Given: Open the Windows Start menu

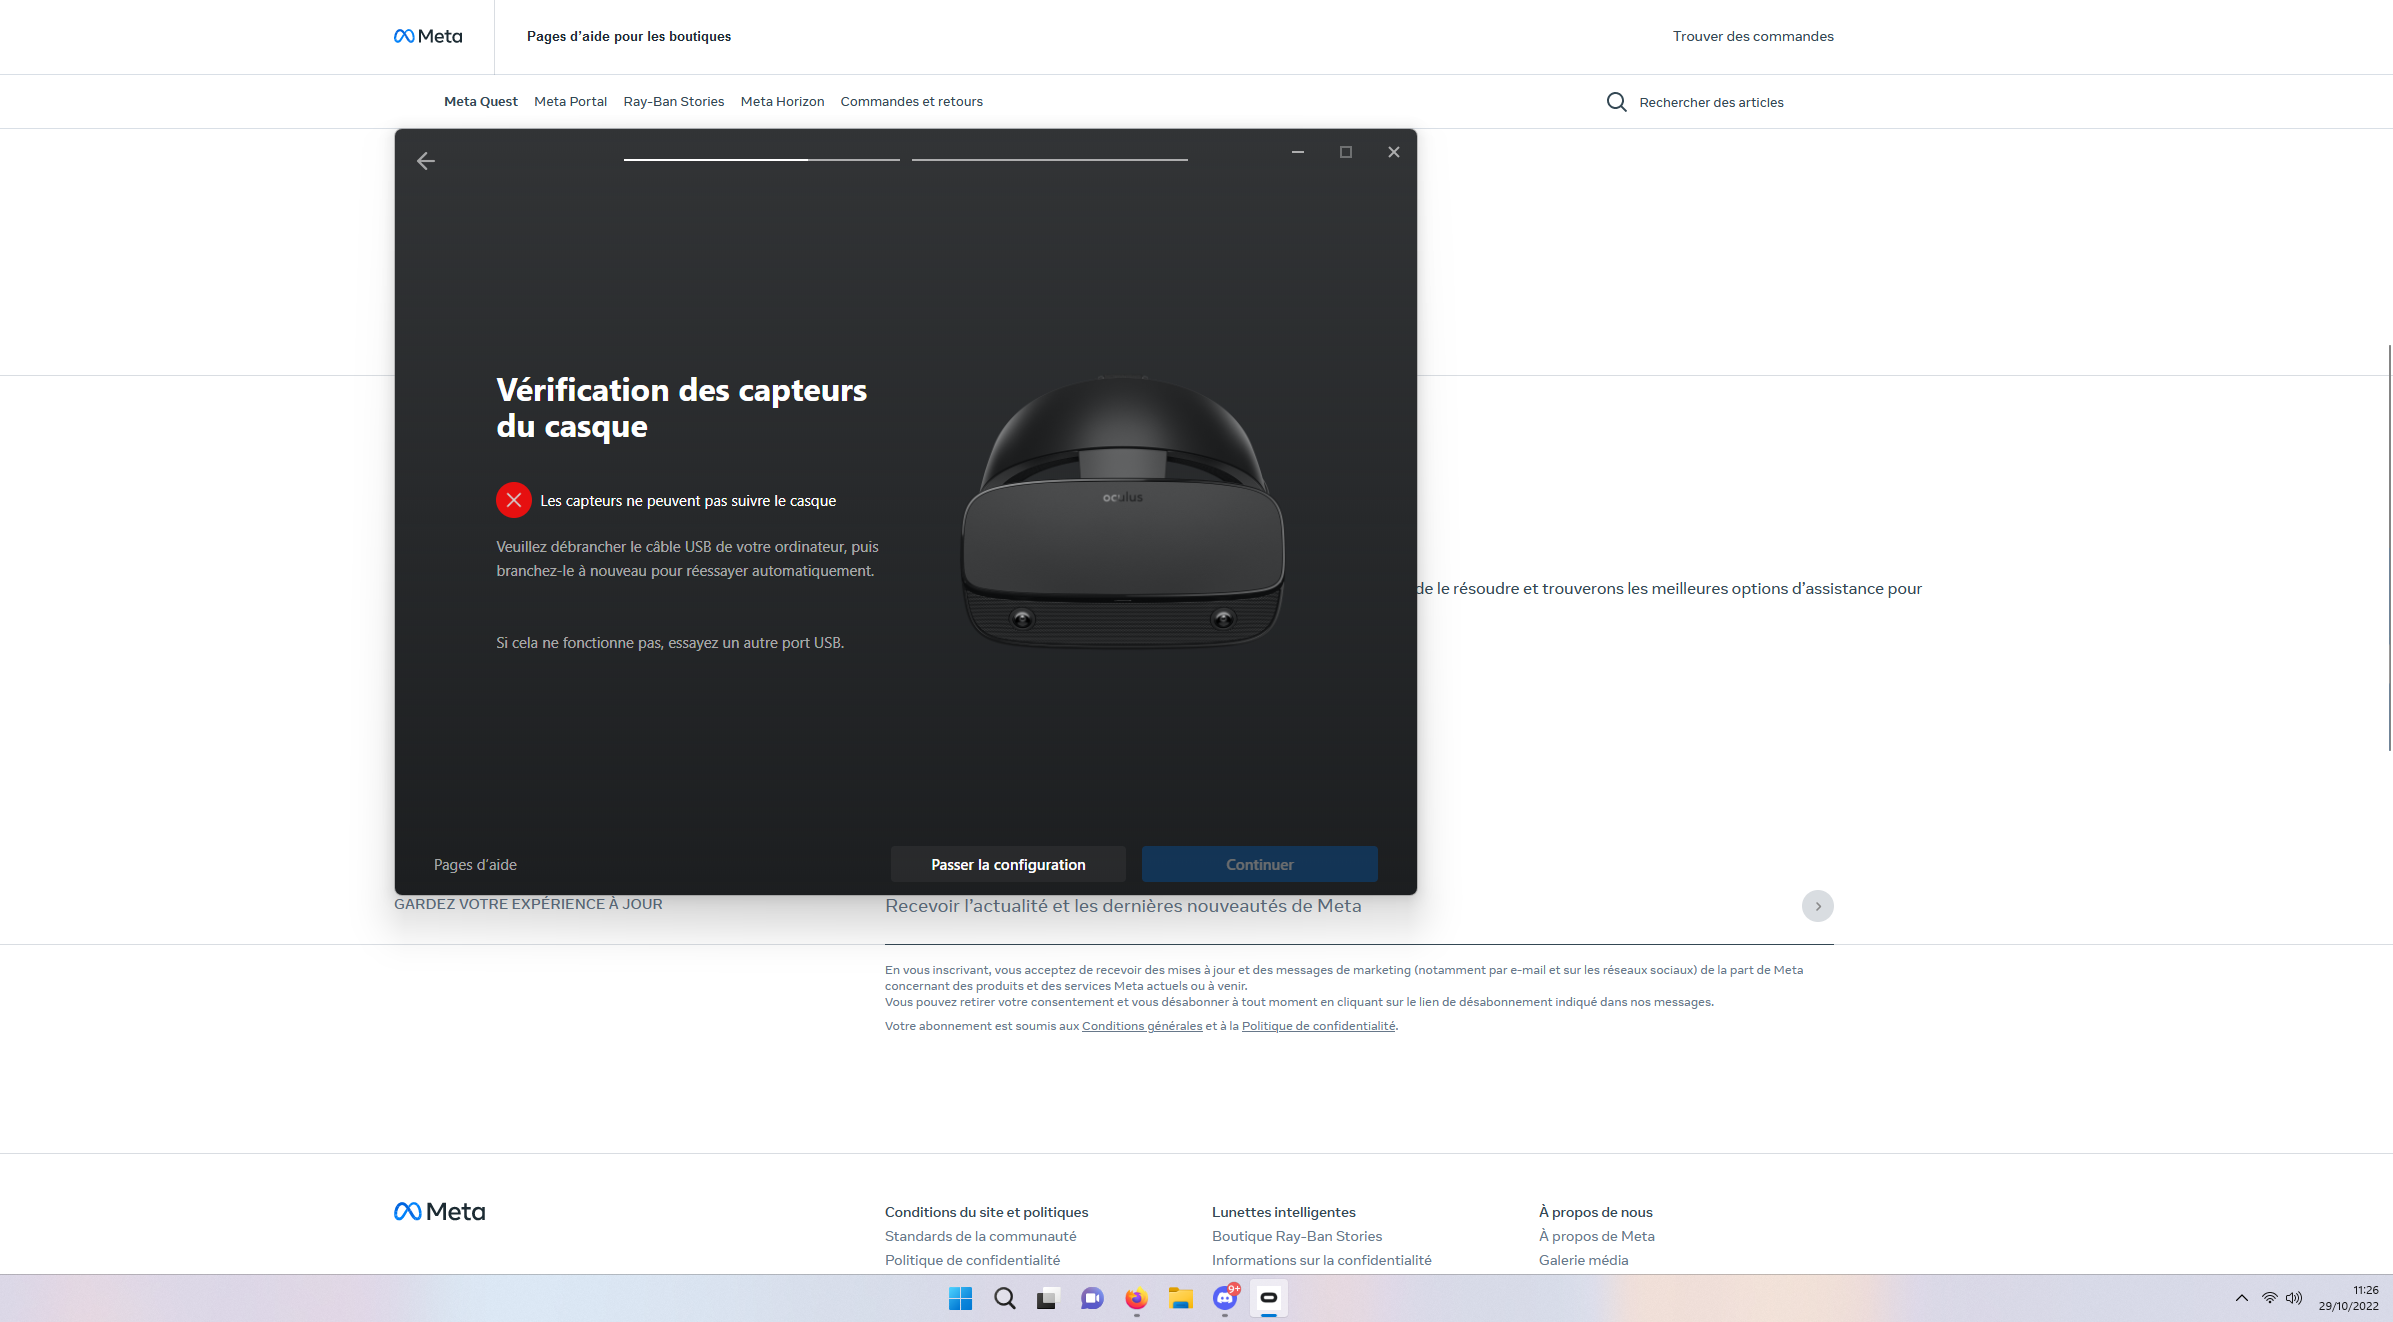Looking at the screenshot, I should [960, 1298].
